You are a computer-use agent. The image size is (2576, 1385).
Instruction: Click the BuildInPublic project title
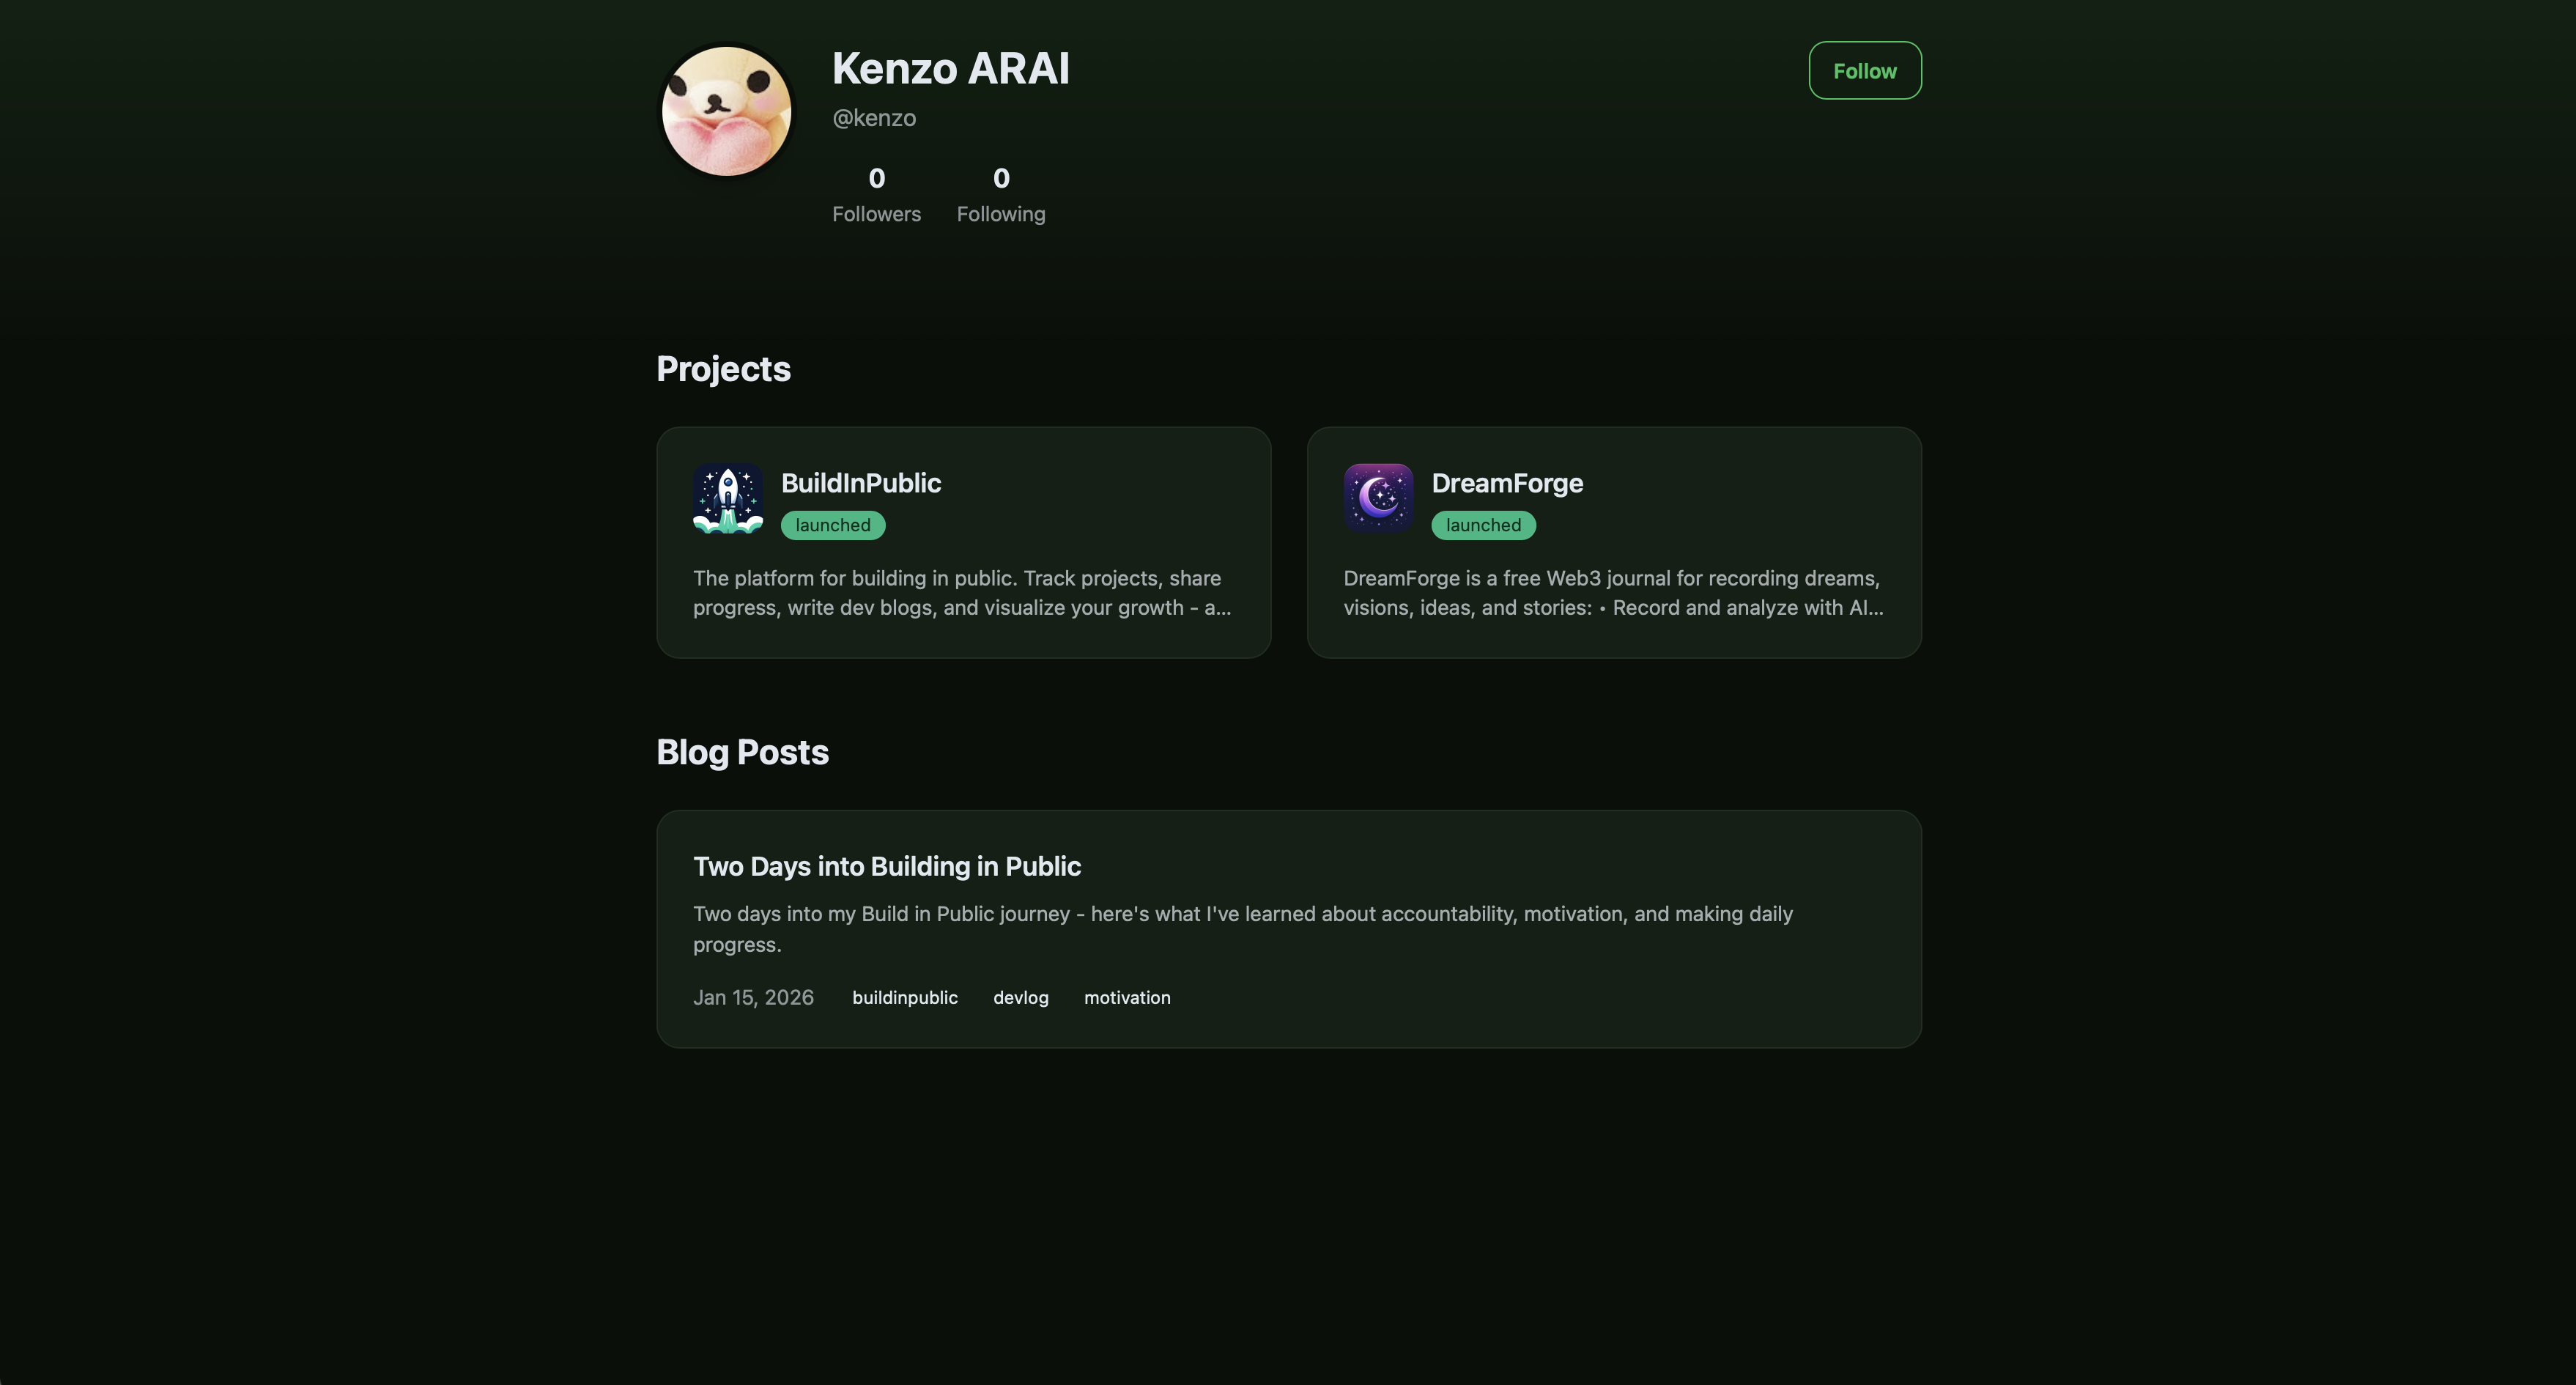point(861,483)
